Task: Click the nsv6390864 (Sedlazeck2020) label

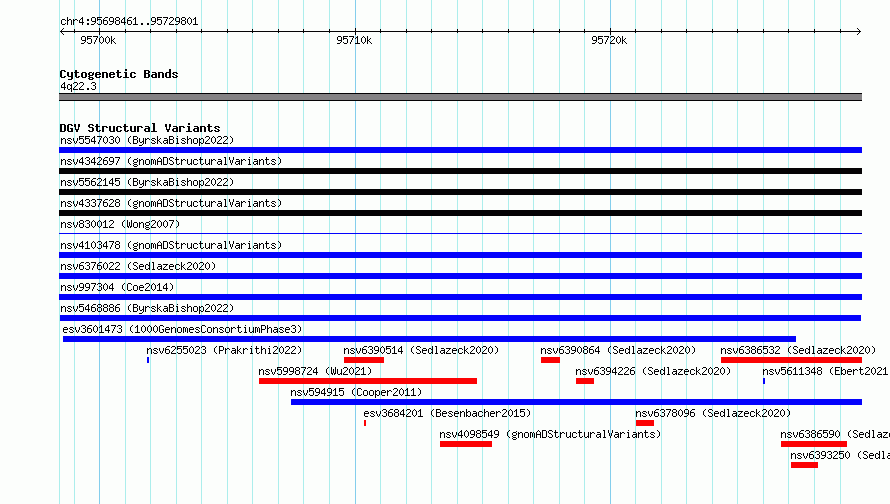Action: tap(618, 350)
